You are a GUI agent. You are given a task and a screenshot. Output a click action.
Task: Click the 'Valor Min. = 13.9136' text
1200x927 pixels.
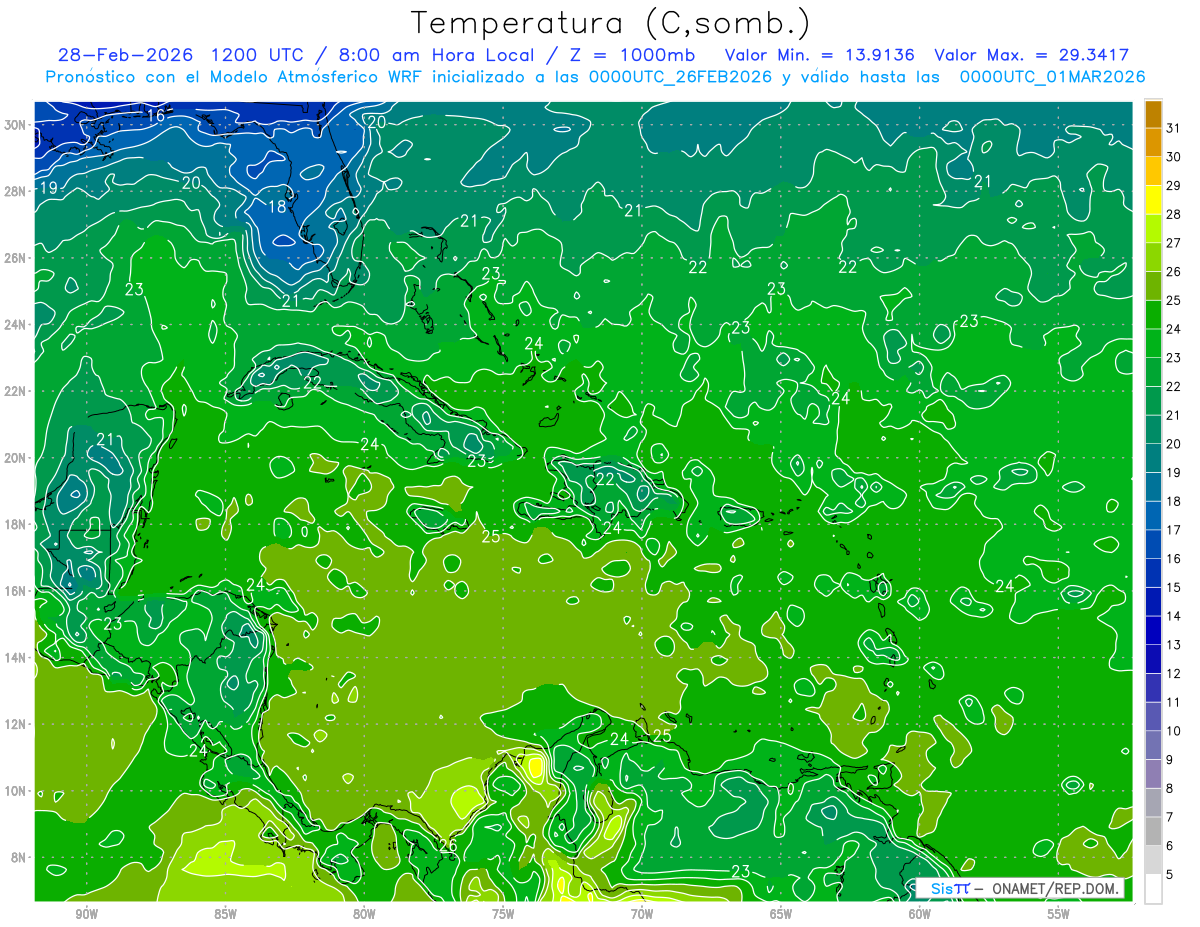(x=820, y=55)
